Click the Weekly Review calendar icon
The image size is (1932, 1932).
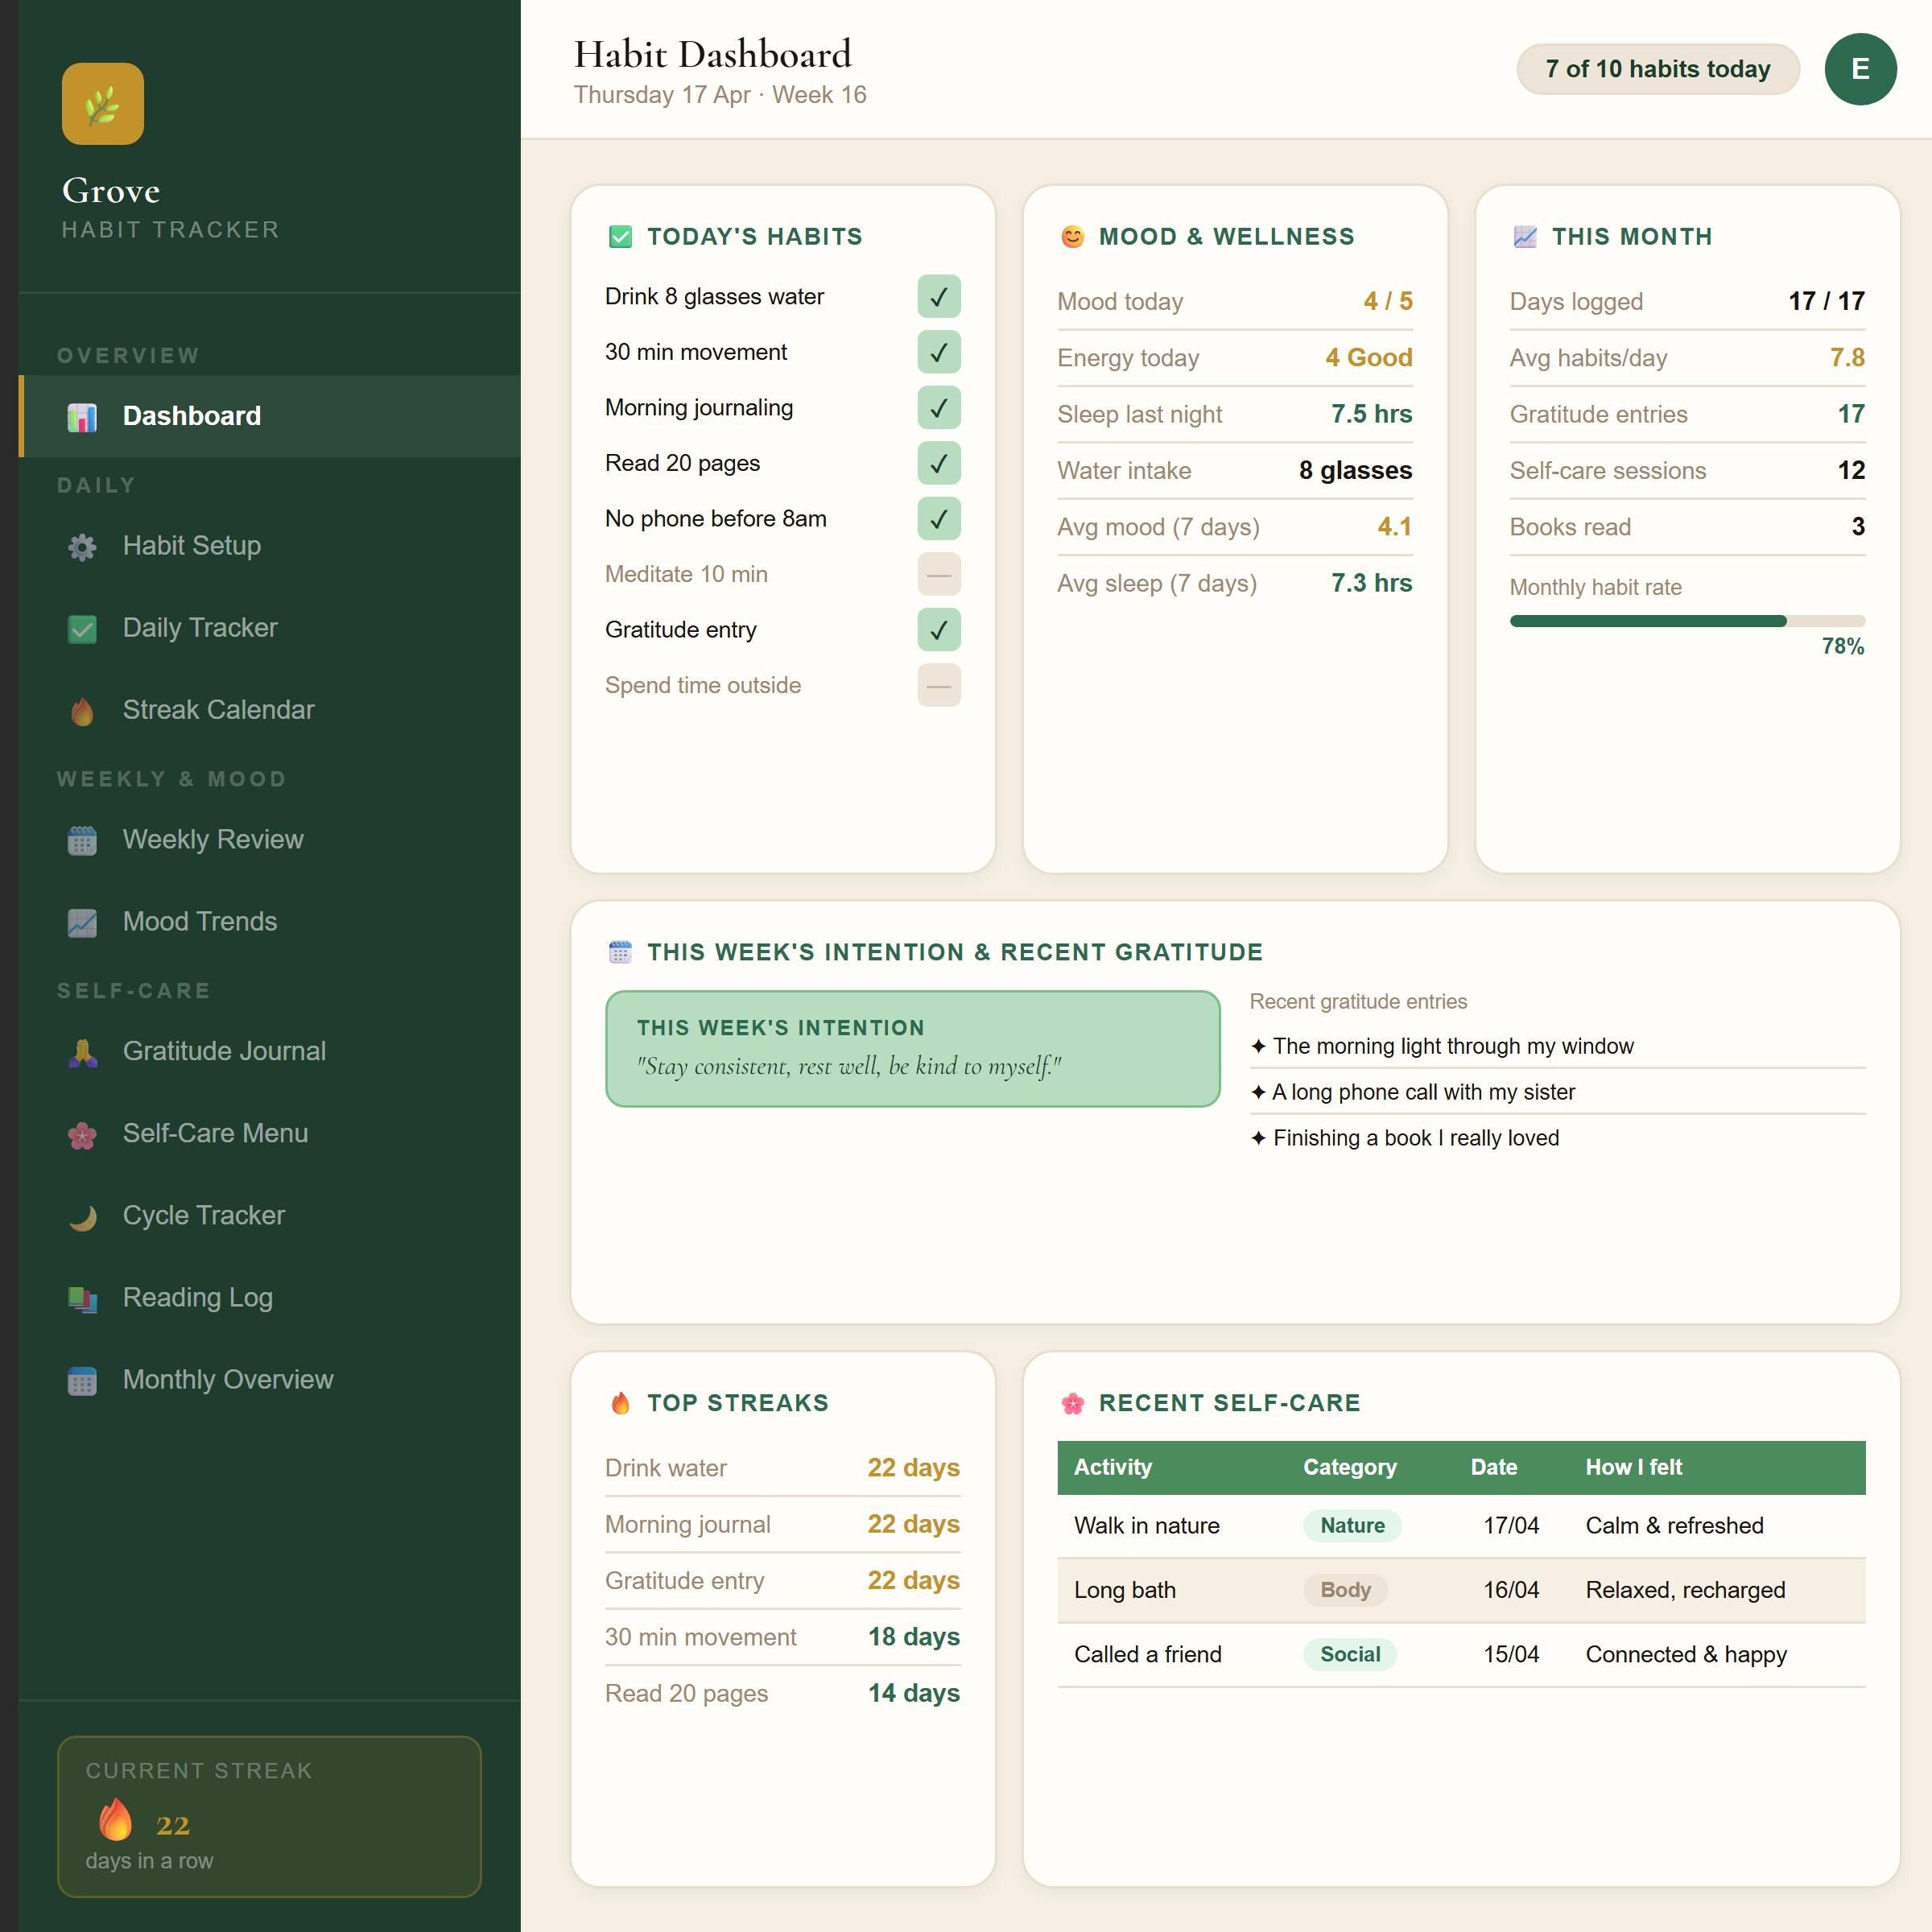[82, 841]
